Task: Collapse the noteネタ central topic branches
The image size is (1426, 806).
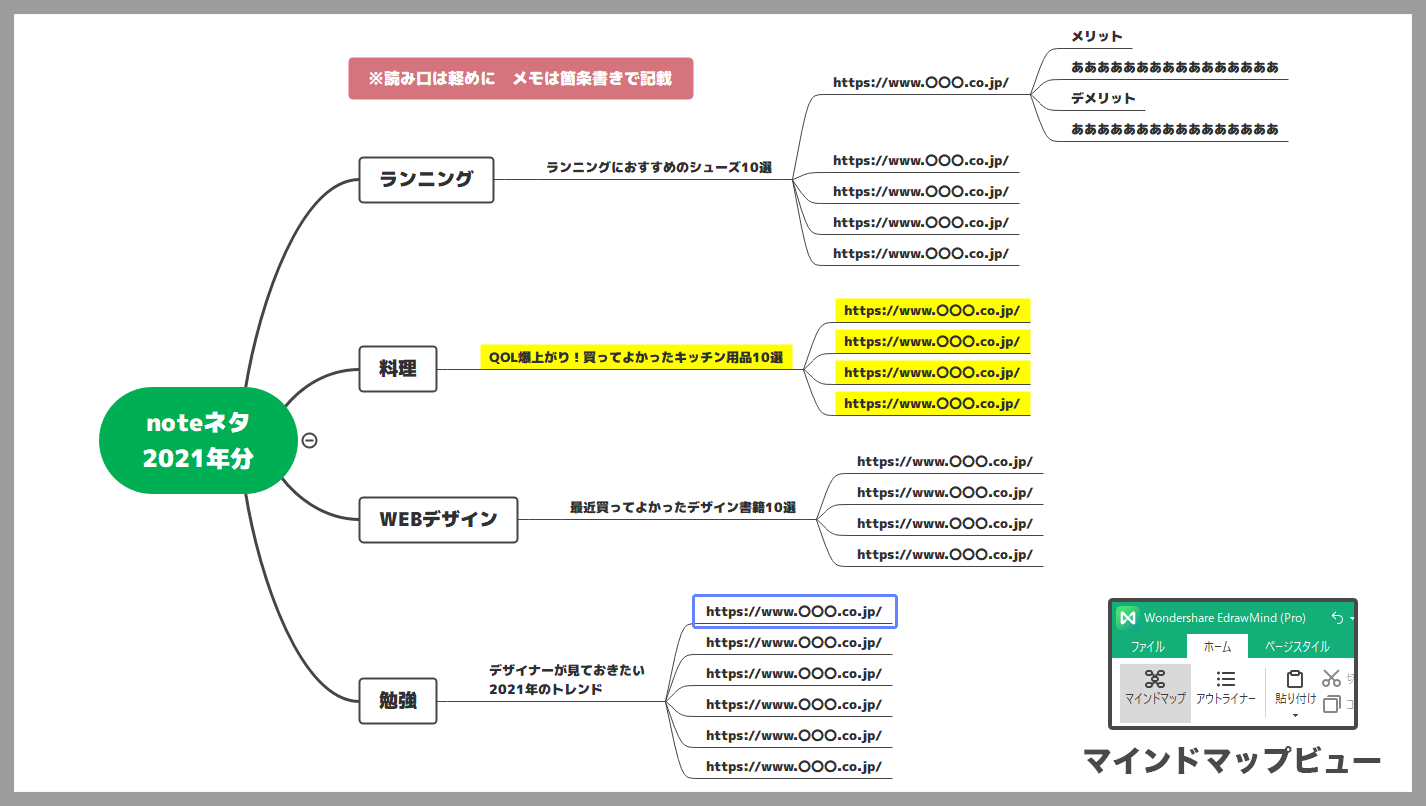Action: 310,440
